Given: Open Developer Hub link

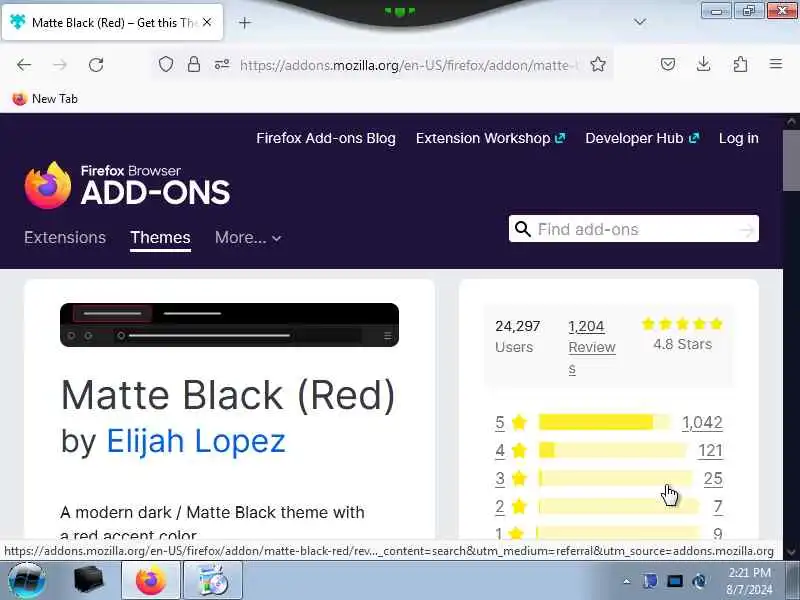Looking at the screenshot, I should point(642,138).
